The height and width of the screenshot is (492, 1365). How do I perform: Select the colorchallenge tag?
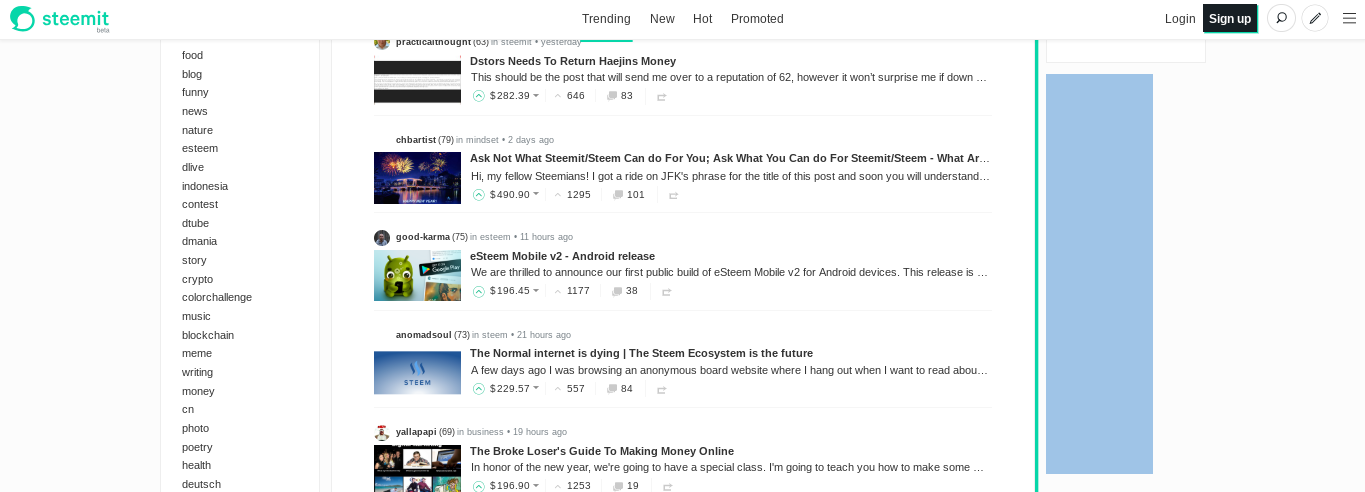click(217, 297)
